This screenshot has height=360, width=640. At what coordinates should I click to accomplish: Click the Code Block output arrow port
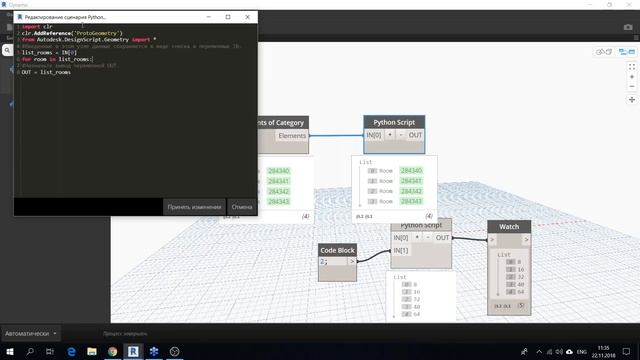coord(352,261)
